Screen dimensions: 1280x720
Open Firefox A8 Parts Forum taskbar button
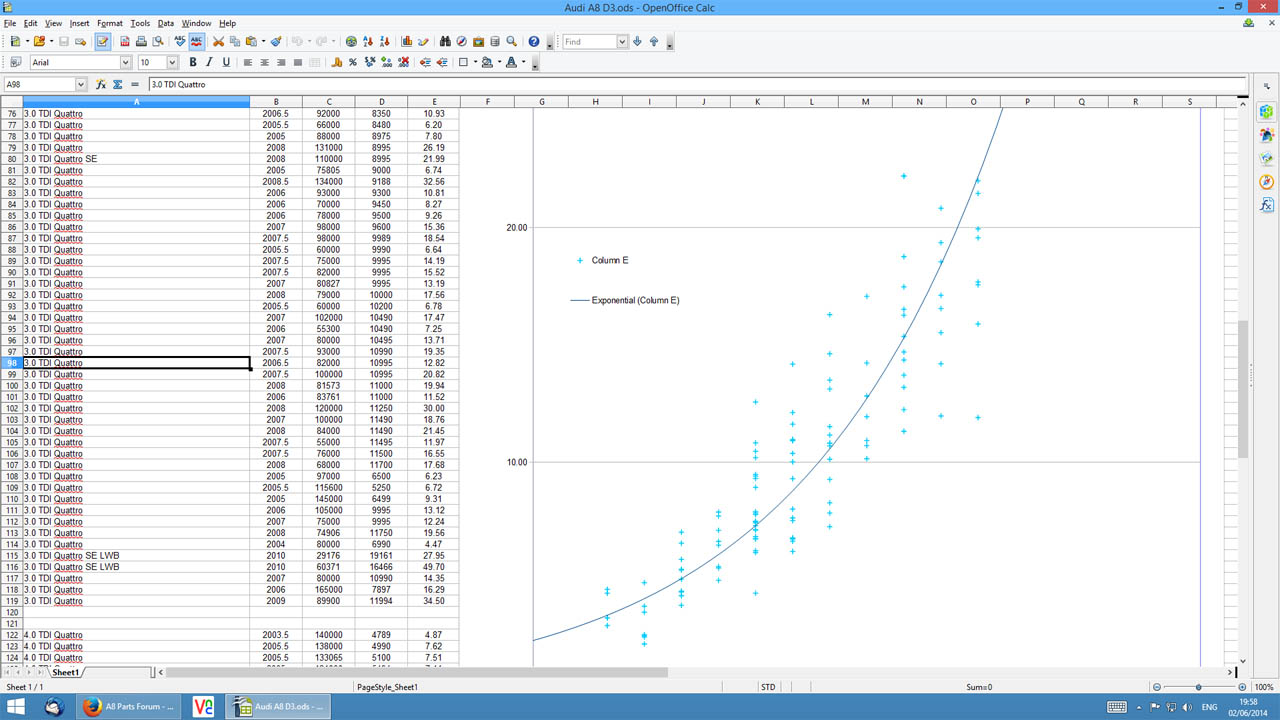coord(127,707)
